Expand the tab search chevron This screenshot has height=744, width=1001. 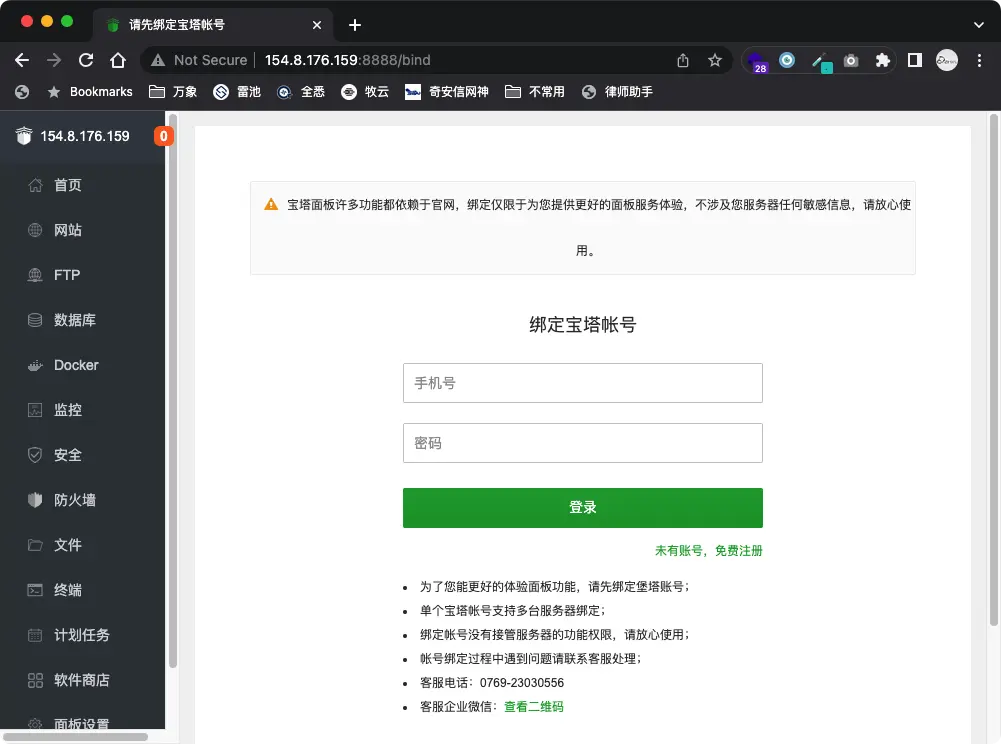(x=979, y=25)
